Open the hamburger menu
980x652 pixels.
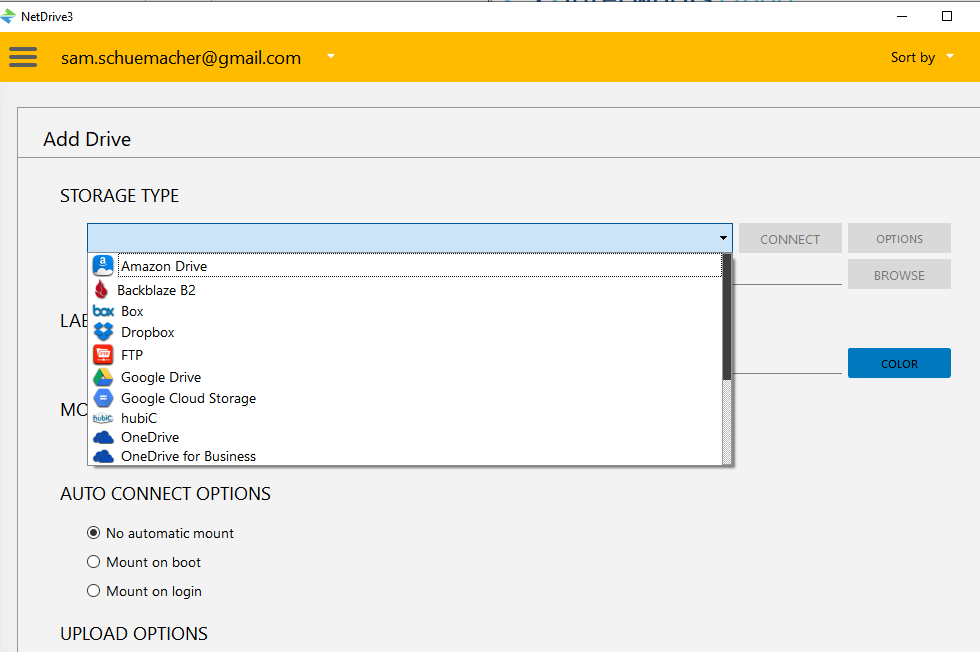(23, 57)
